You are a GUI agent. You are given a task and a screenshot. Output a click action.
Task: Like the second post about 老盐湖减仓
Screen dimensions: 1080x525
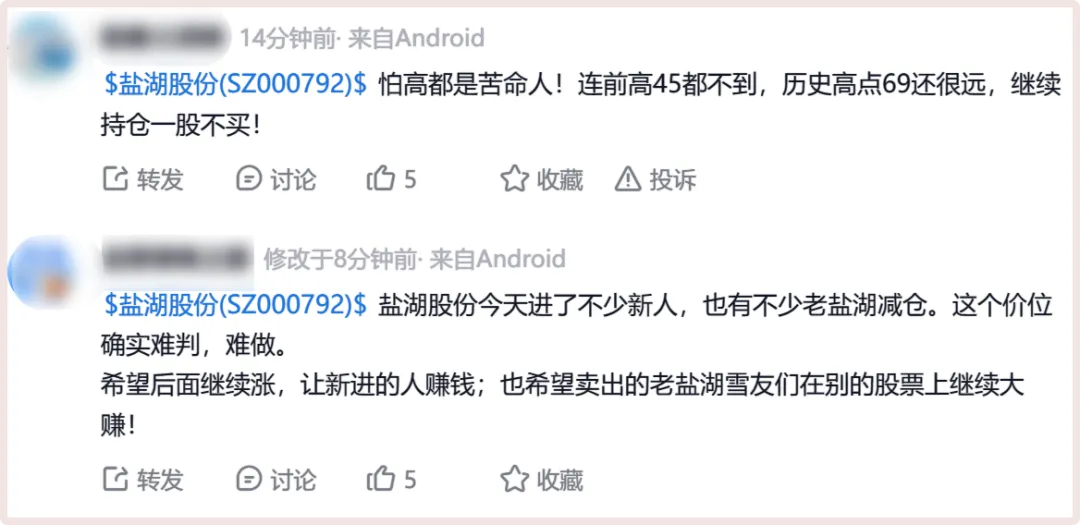click(382, 479)
